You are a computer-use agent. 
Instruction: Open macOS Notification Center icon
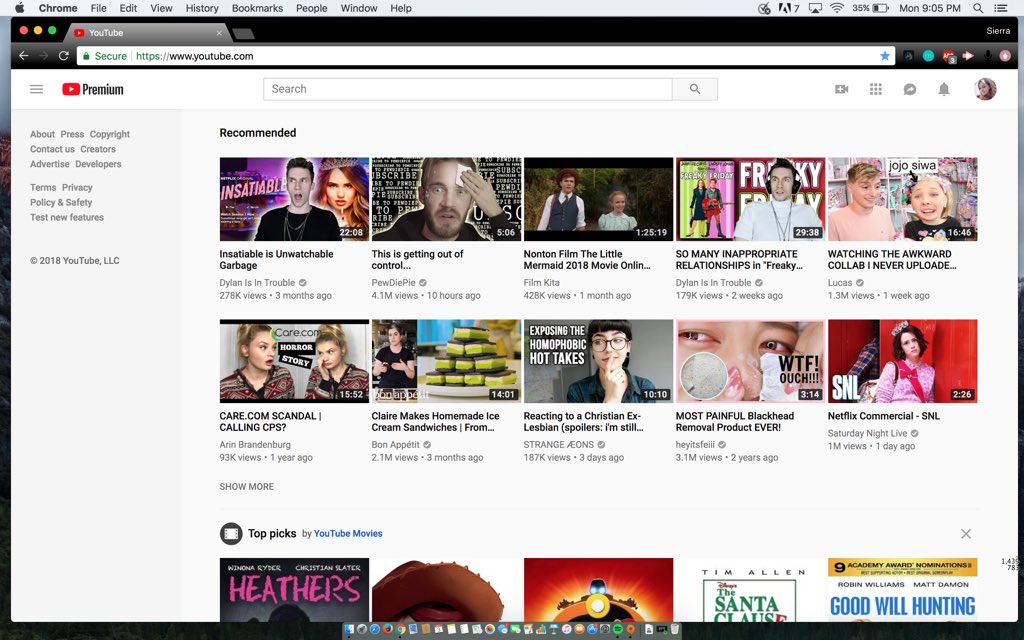pos(1000,8)
